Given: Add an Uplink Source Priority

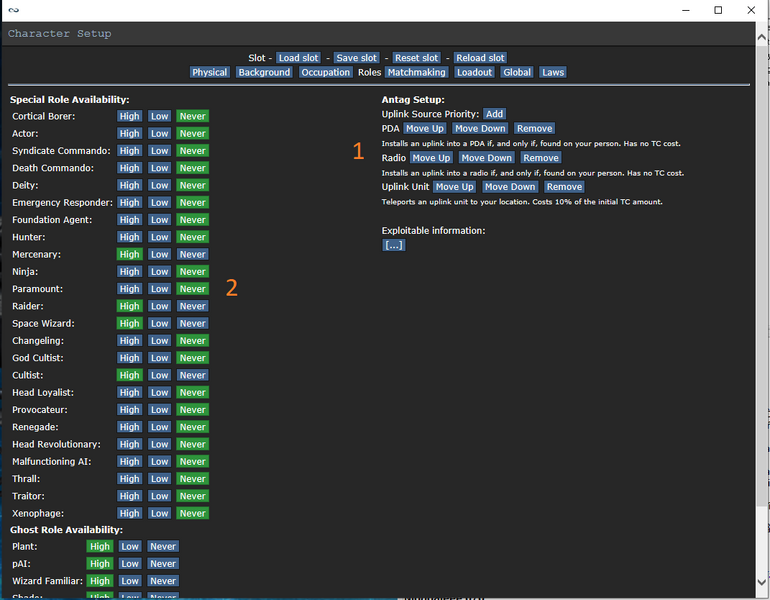Looking at the screenshot, I should click(495, 114).
